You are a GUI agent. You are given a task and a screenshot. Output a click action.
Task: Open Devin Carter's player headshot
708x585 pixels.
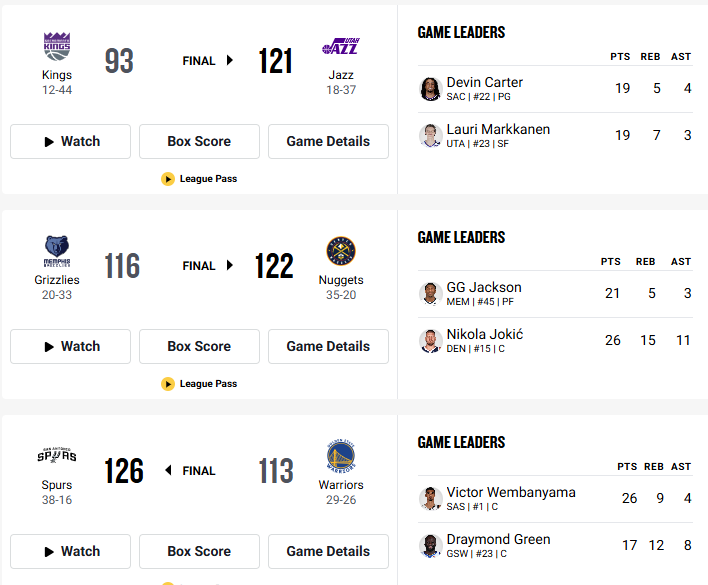[430, 89]
